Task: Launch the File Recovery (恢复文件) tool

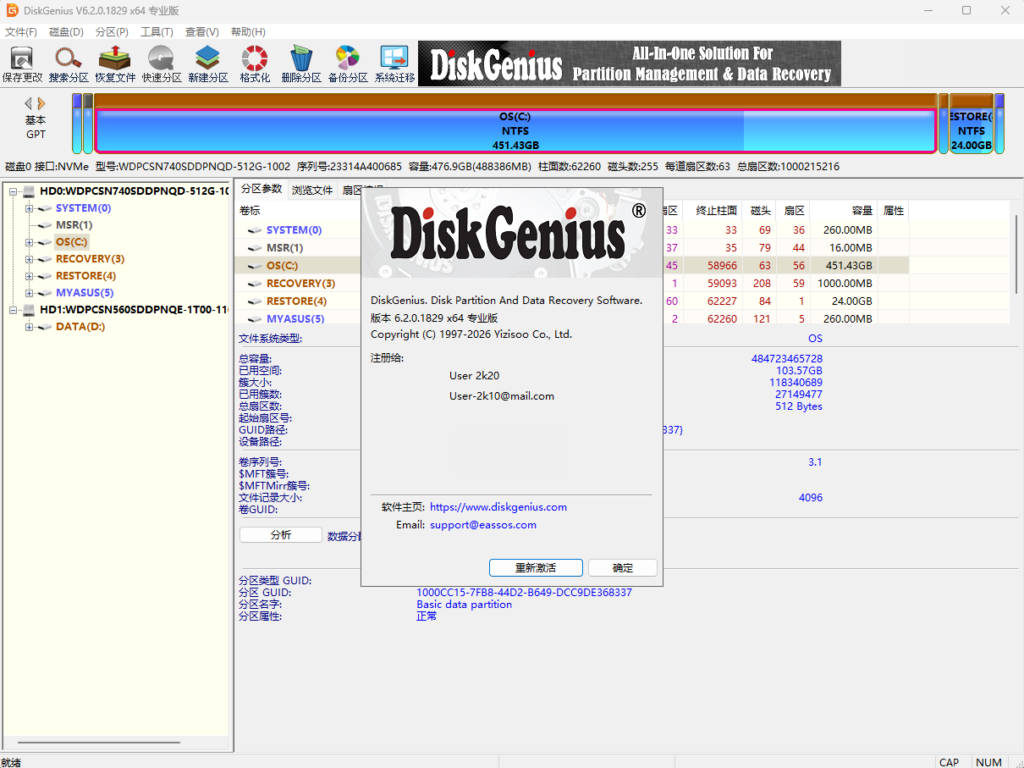Action: (115, 64)
